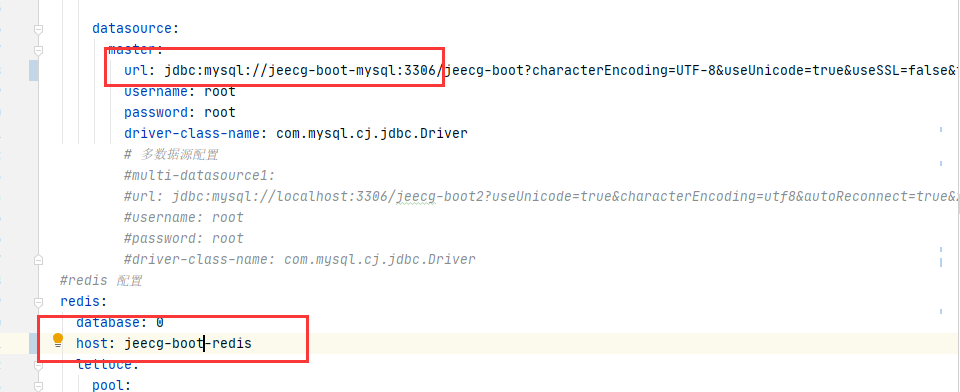
Task: Click com.mysql.cj.jdbc.Driver value in master block
Action: click(x=372, y=134)
